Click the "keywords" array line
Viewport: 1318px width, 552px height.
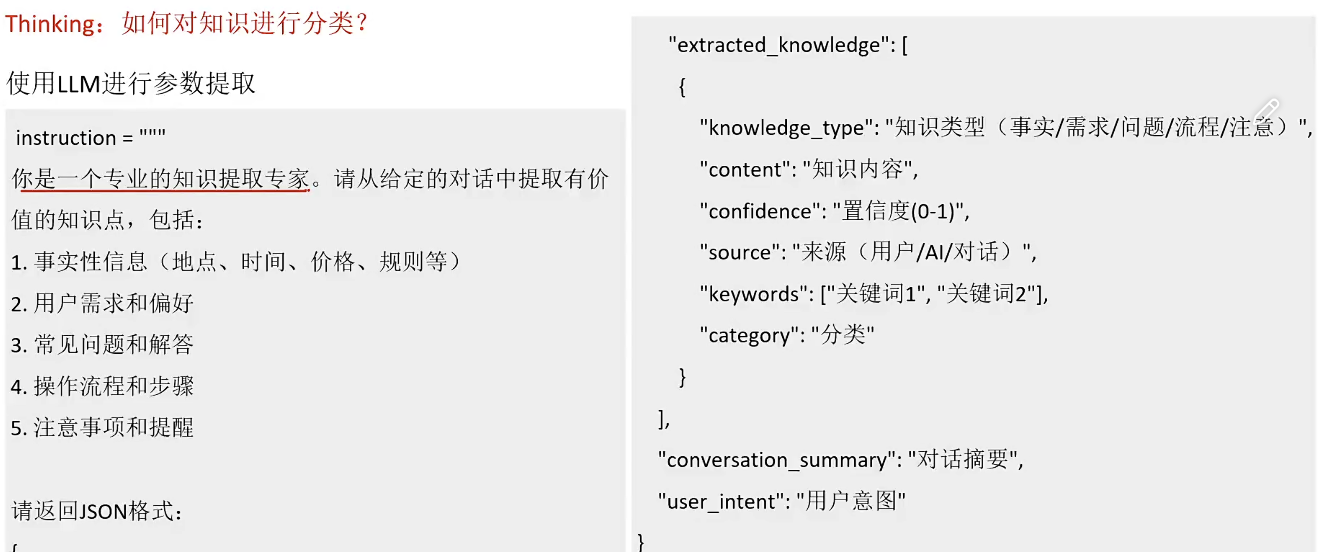coord(874,294)
